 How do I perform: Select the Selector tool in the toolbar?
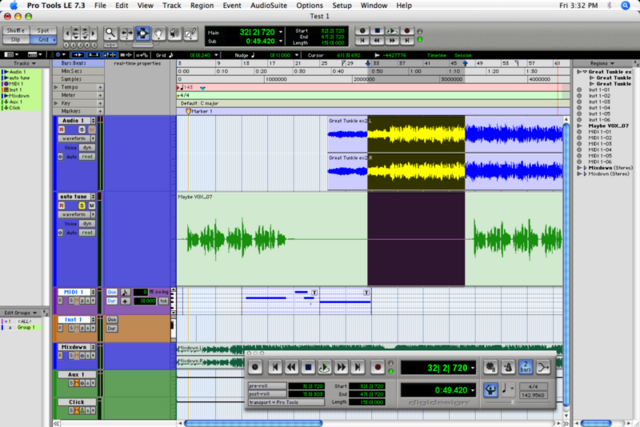pos(142,33)
